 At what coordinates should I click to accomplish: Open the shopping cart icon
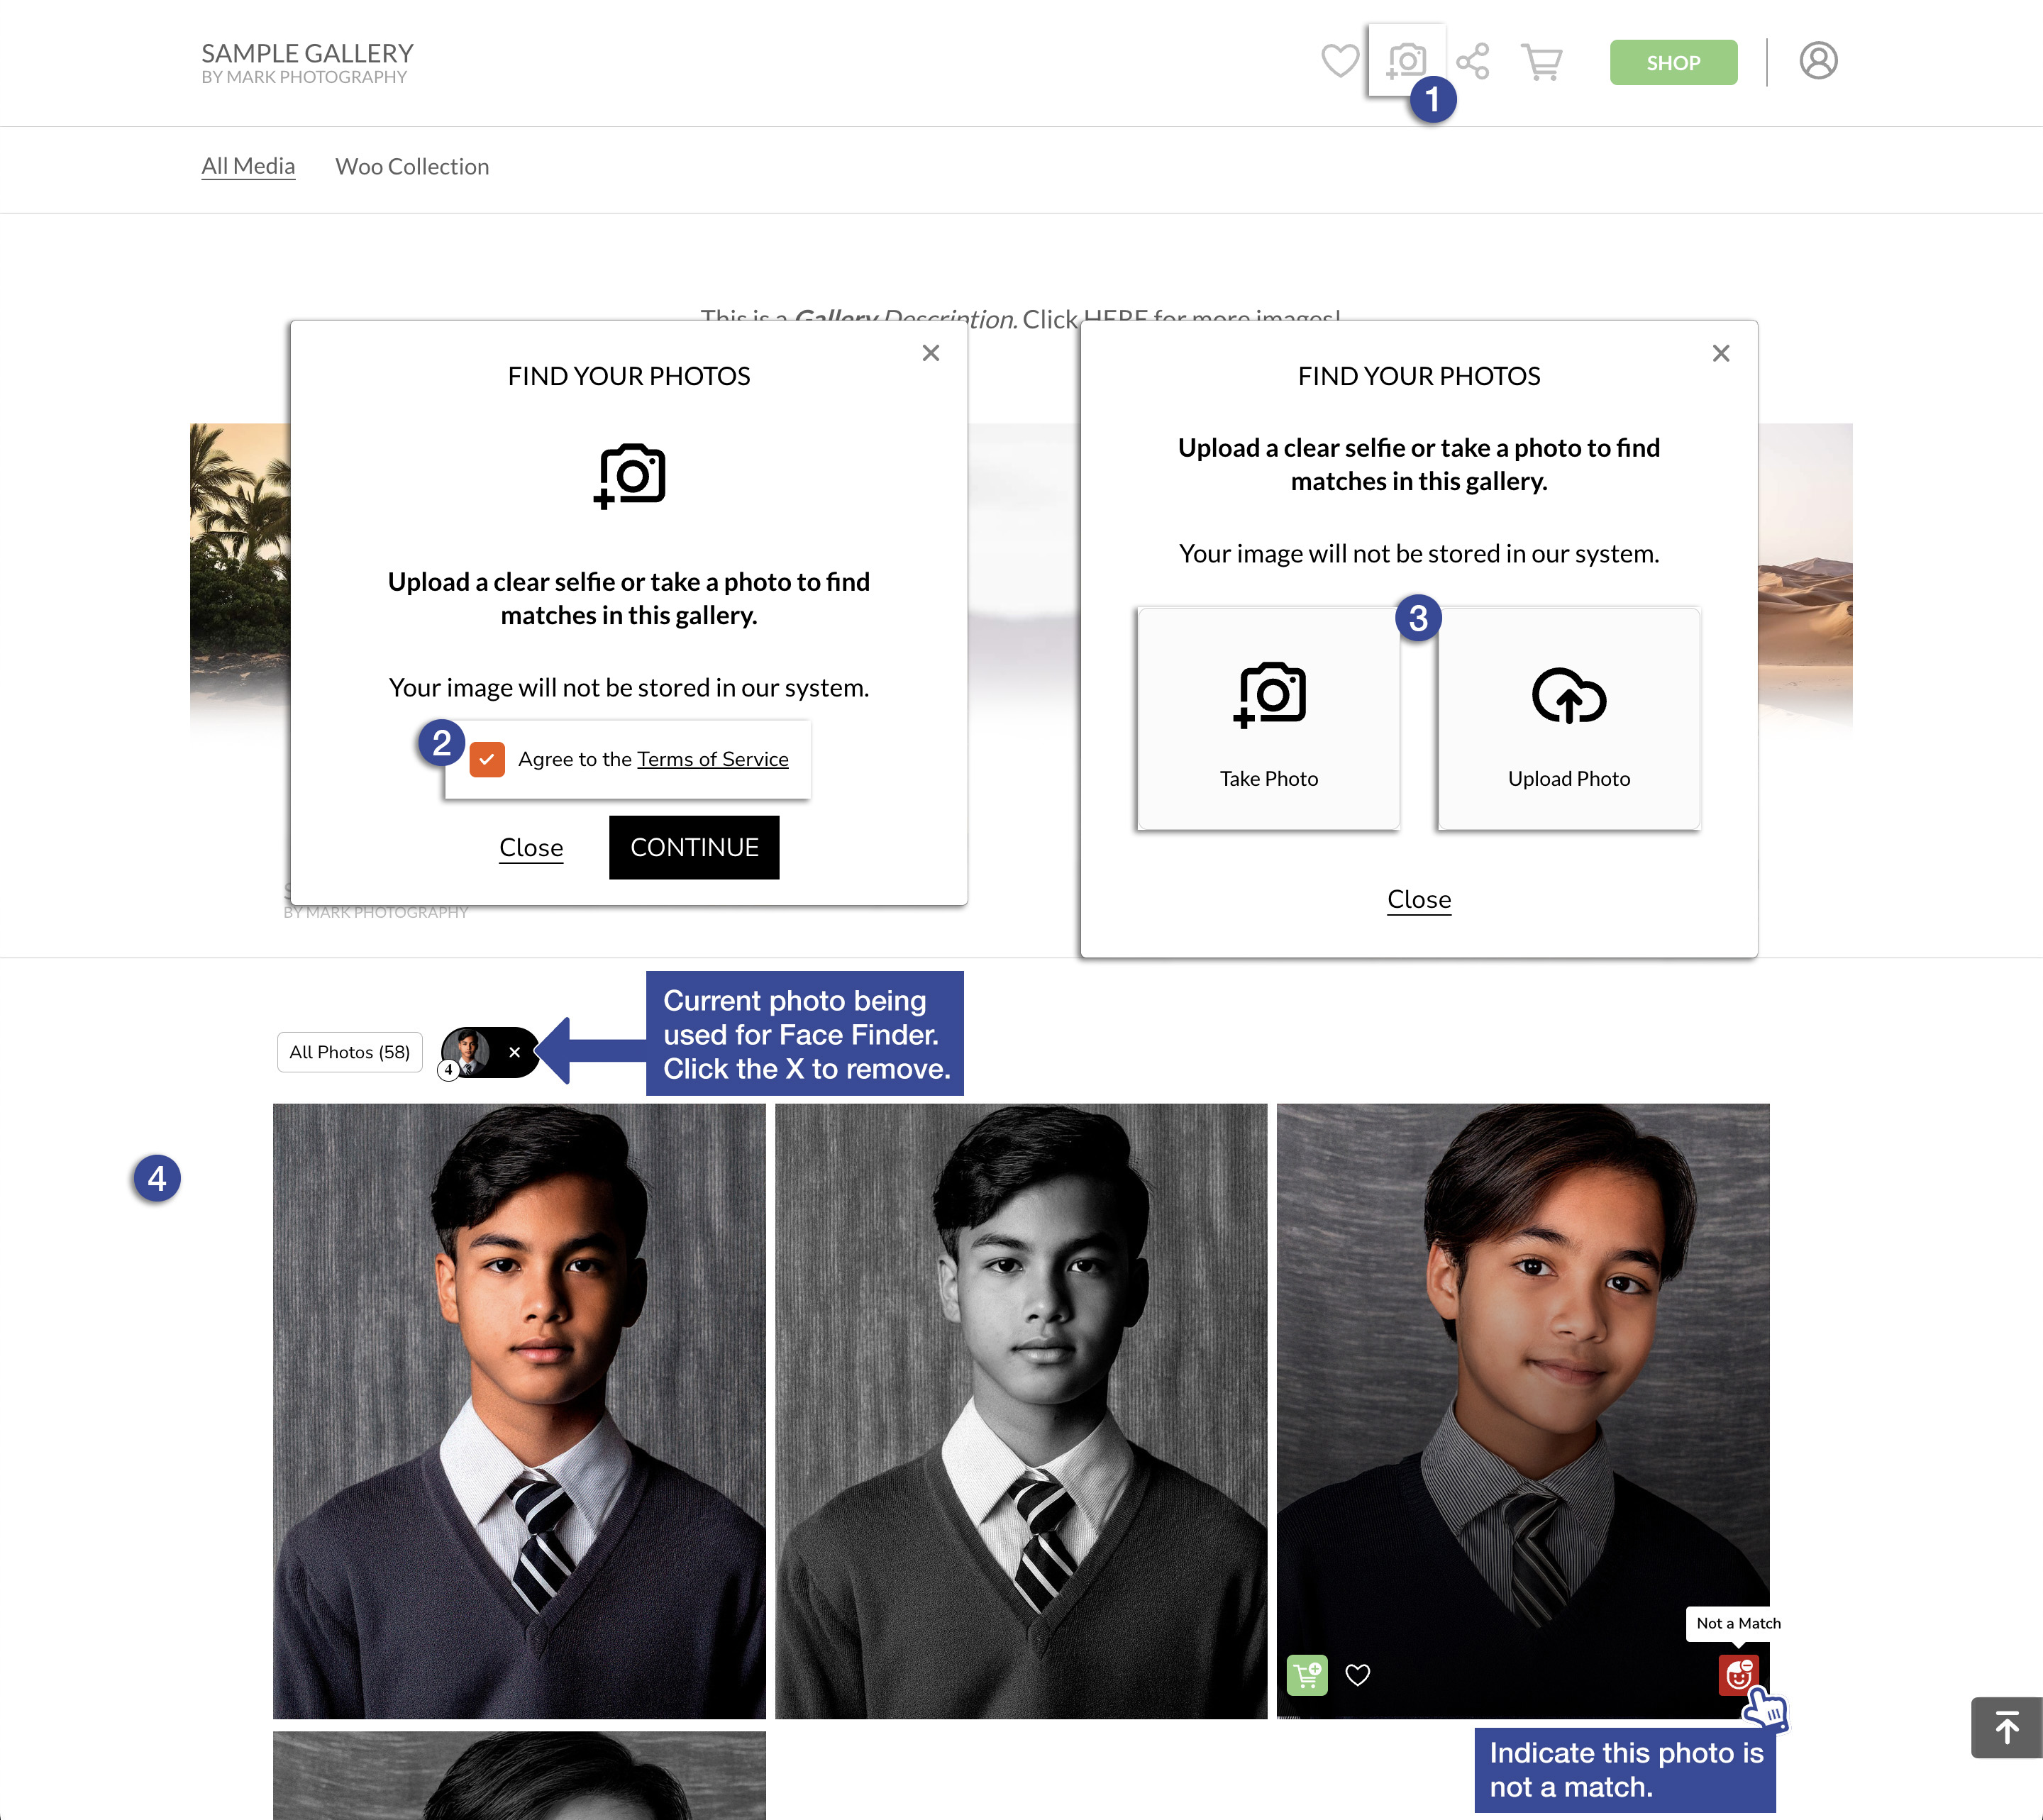click(x=1541, y=62)
